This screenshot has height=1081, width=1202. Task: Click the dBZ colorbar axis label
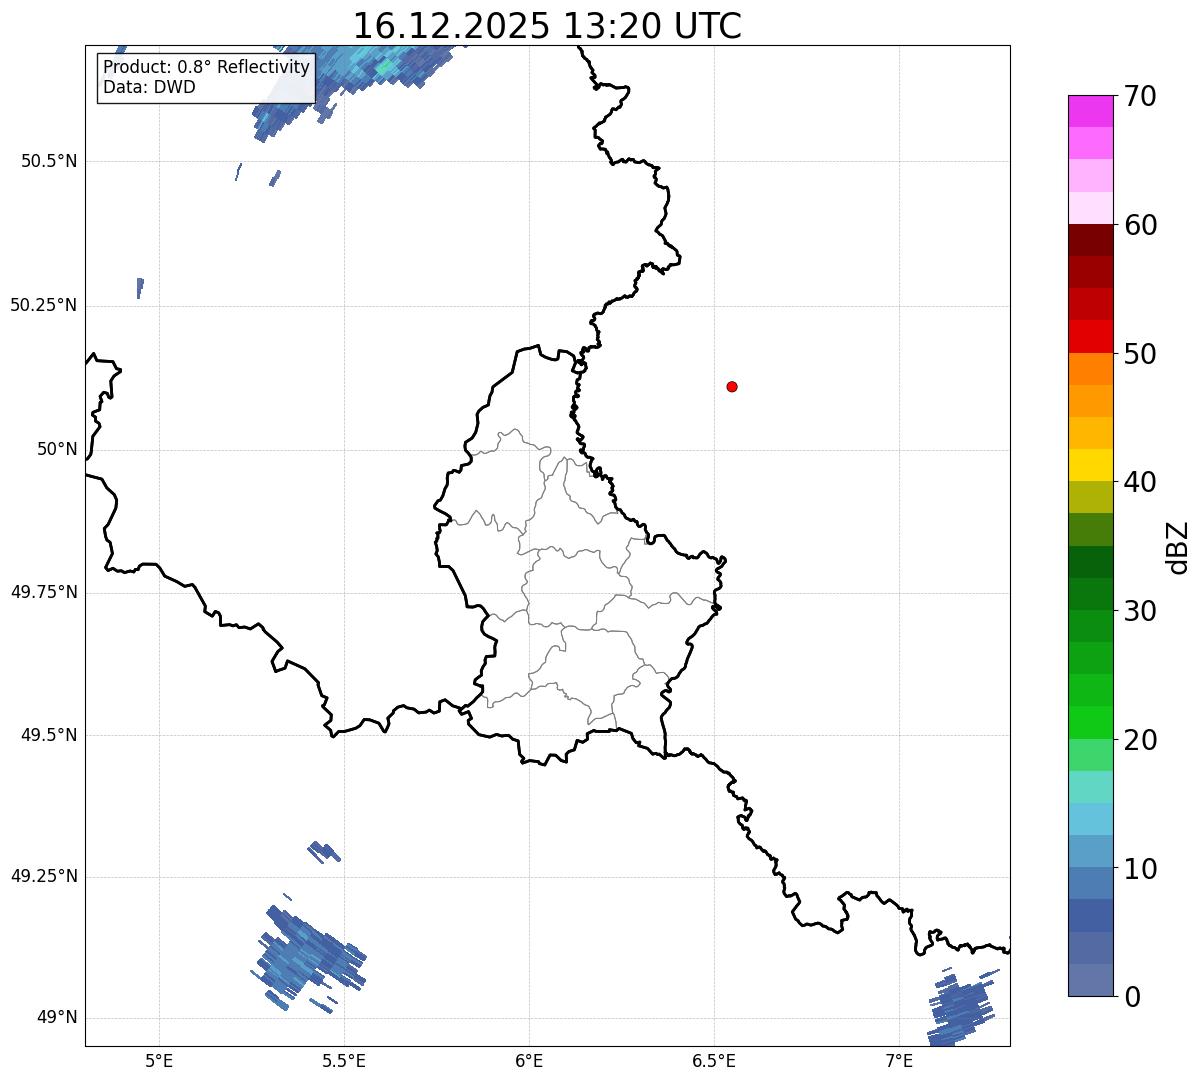[x=1178, y=547]
